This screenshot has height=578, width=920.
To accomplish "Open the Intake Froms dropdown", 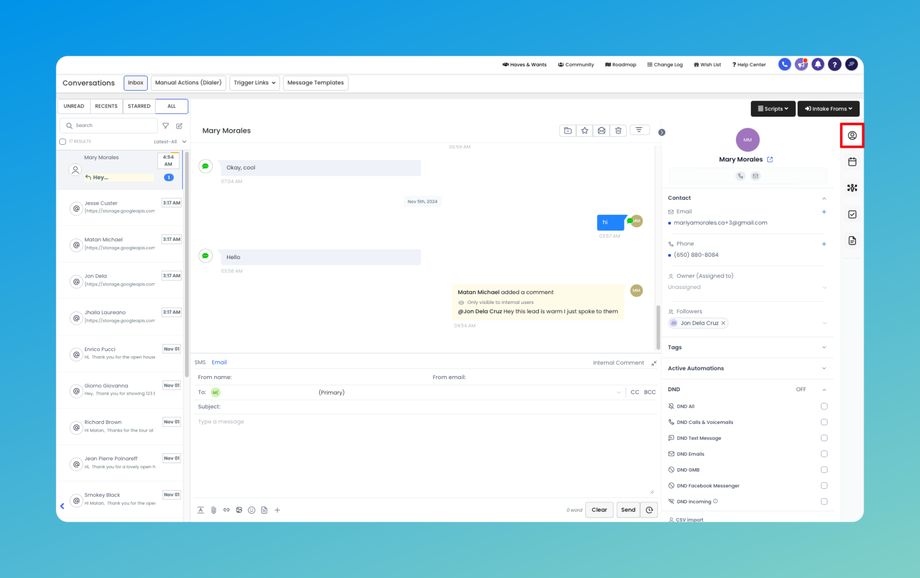I will pos(828,109).
